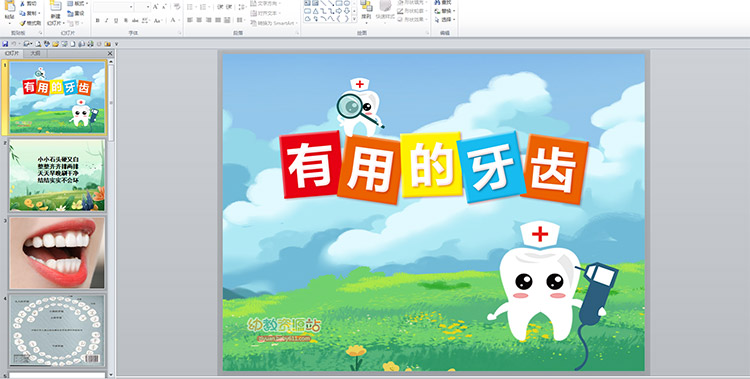Select the triangle shape in shapes gallery
750x379 pixels.
click(316, 11)
